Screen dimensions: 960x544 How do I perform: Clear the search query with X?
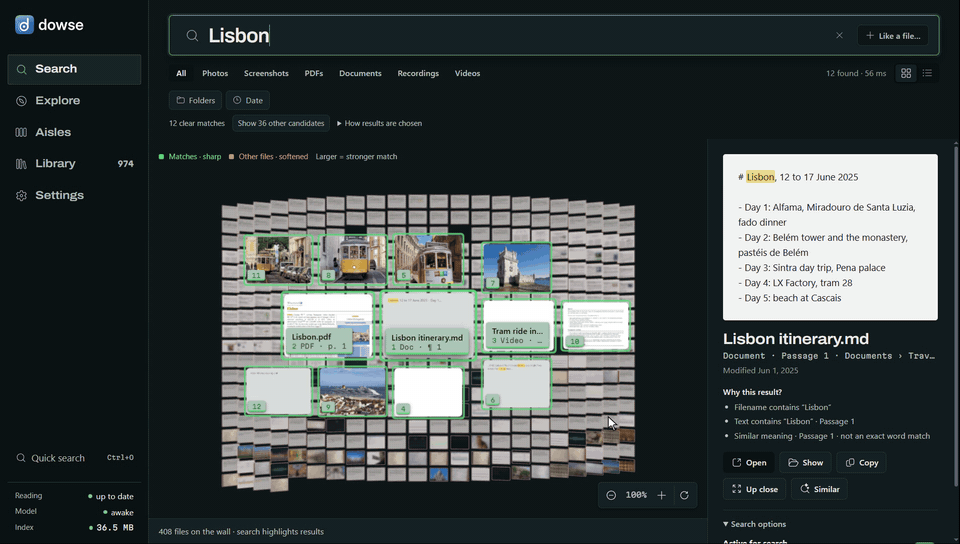pyautogui.click(x=839, y=35)
